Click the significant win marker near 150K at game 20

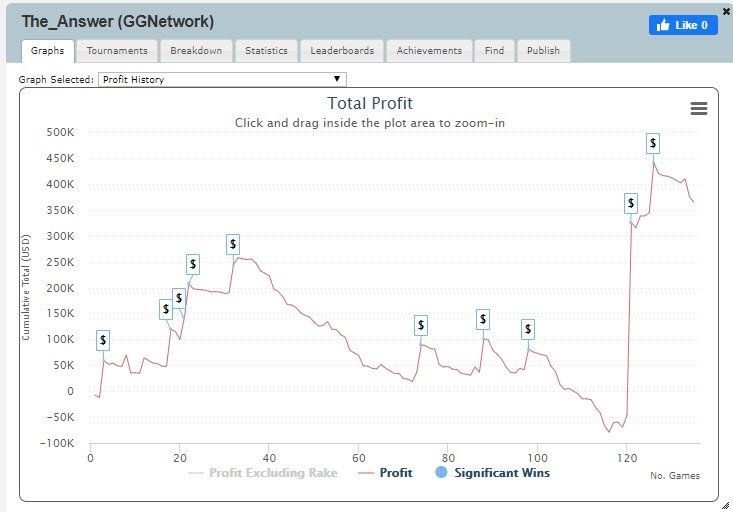coord(179,298)
